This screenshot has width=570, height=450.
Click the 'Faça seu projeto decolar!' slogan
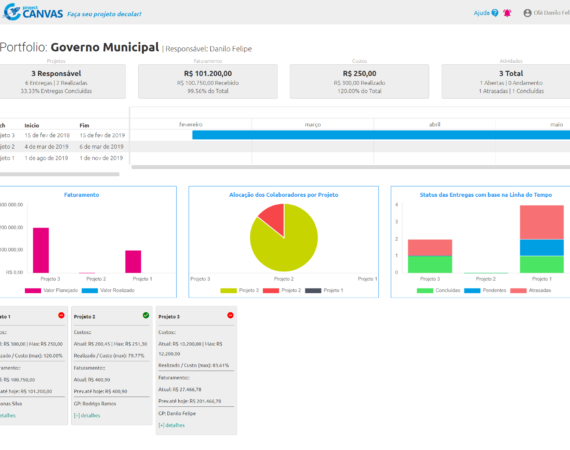[104, 14]
